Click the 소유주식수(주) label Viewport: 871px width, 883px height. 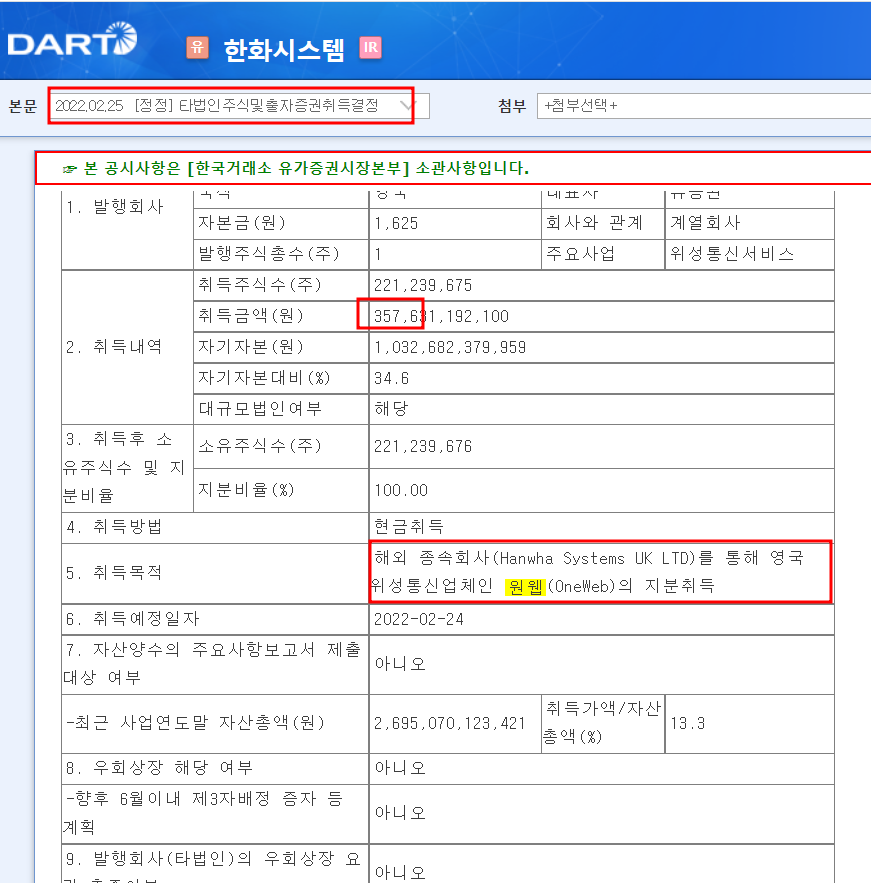coord(260,447)
